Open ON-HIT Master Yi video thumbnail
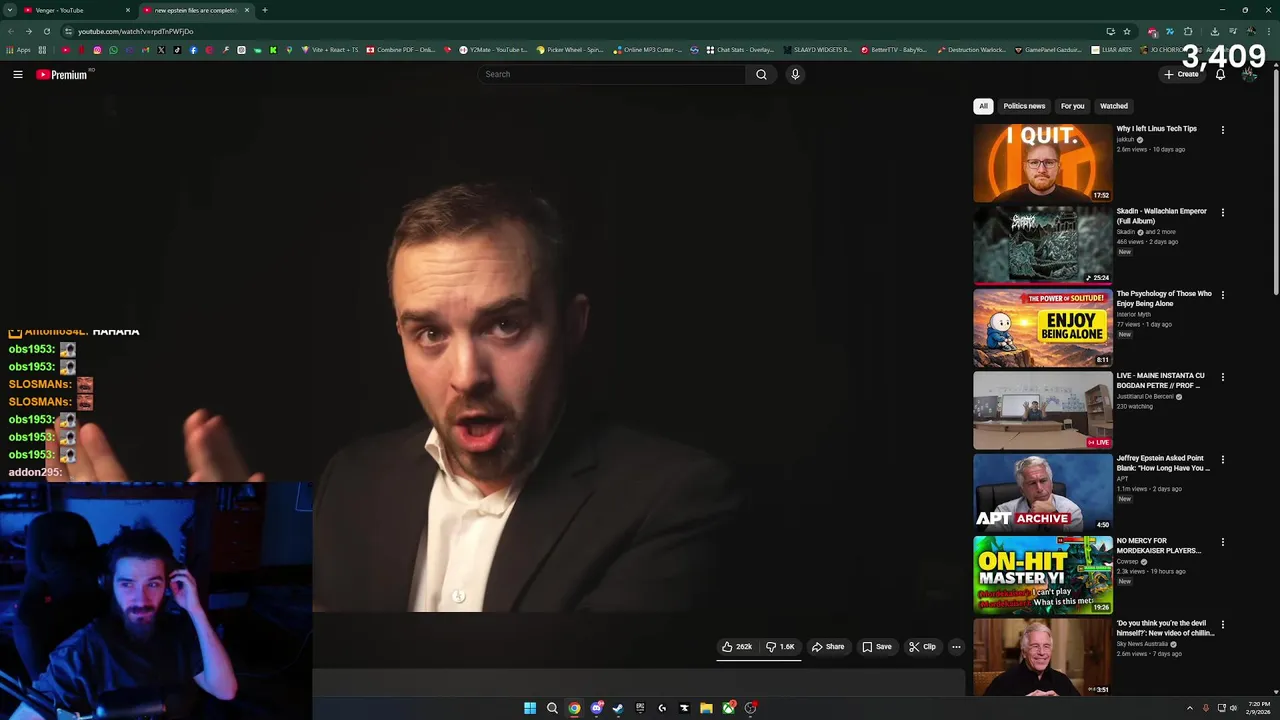The height and width of the screenshot is (720, 1280). click(x=1043, y=575)
